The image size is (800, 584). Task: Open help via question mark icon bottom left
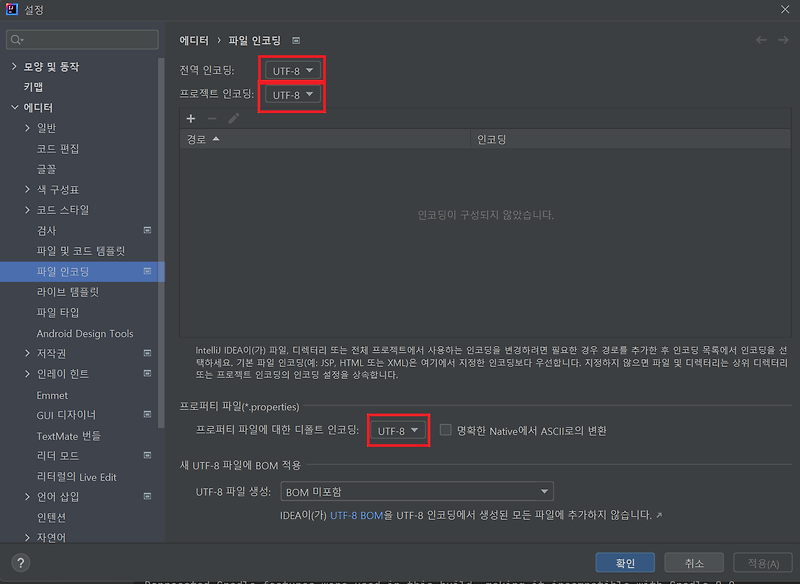19,562
